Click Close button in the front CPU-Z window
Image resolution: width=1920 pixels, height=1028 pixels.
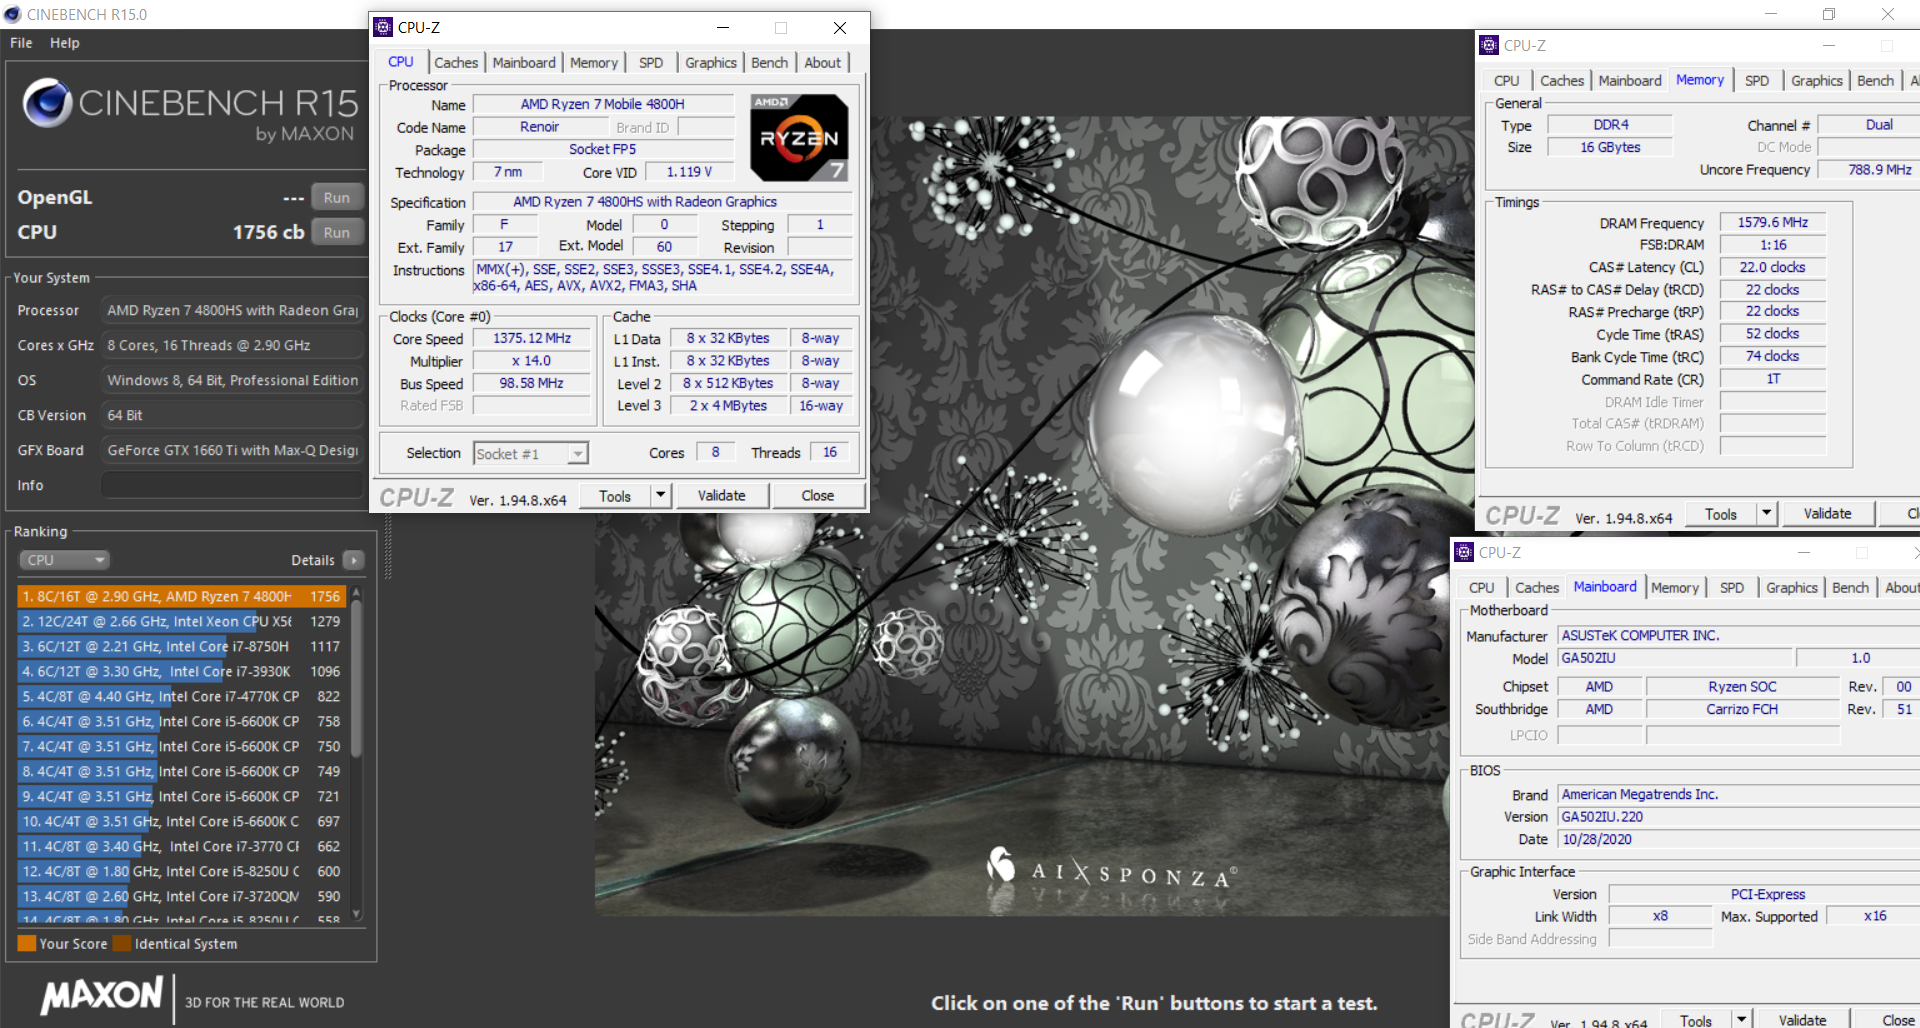[817, 495]
